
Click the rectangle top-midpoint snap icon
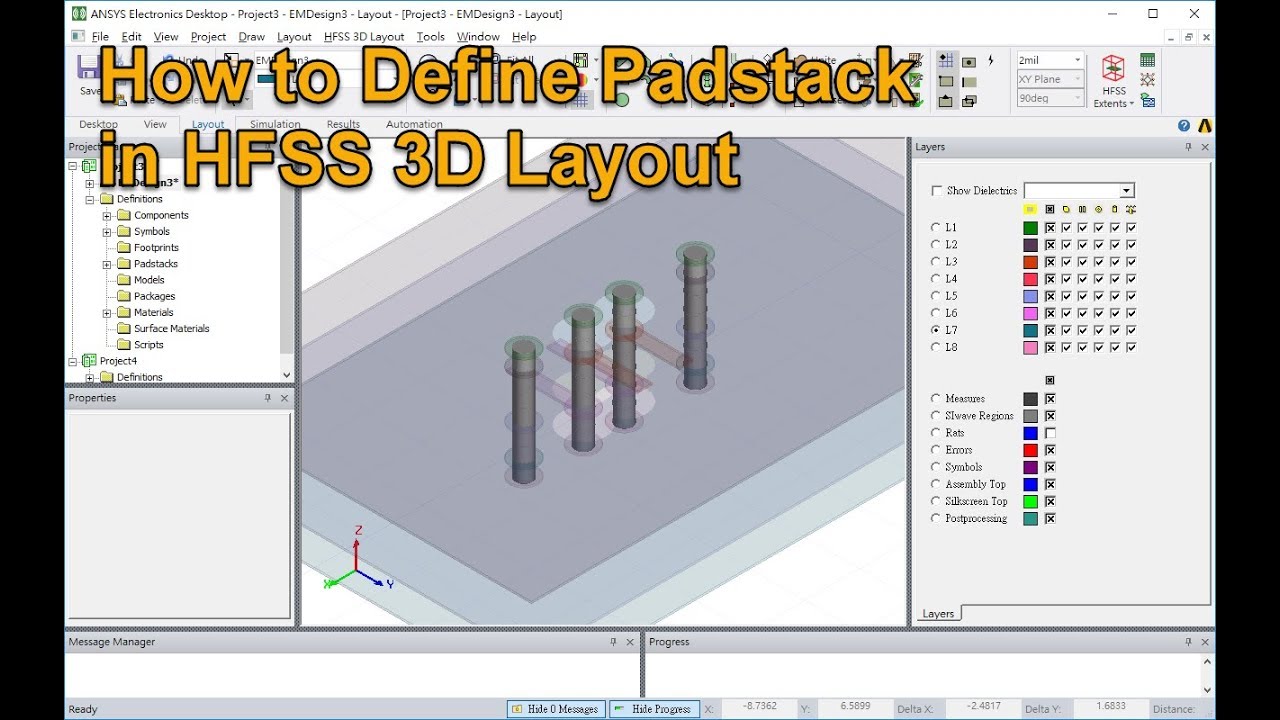coord(945,101)
